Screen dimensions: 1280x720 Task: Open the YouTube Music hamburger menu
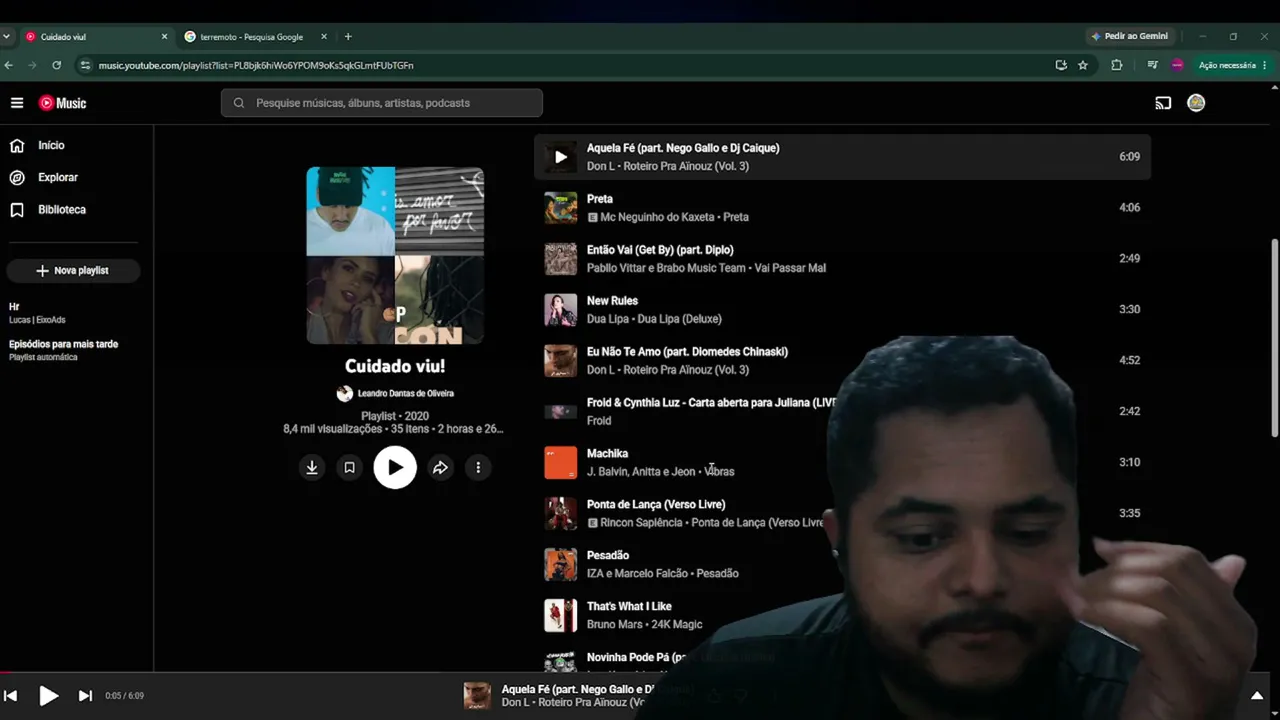(x=17, y=103)
